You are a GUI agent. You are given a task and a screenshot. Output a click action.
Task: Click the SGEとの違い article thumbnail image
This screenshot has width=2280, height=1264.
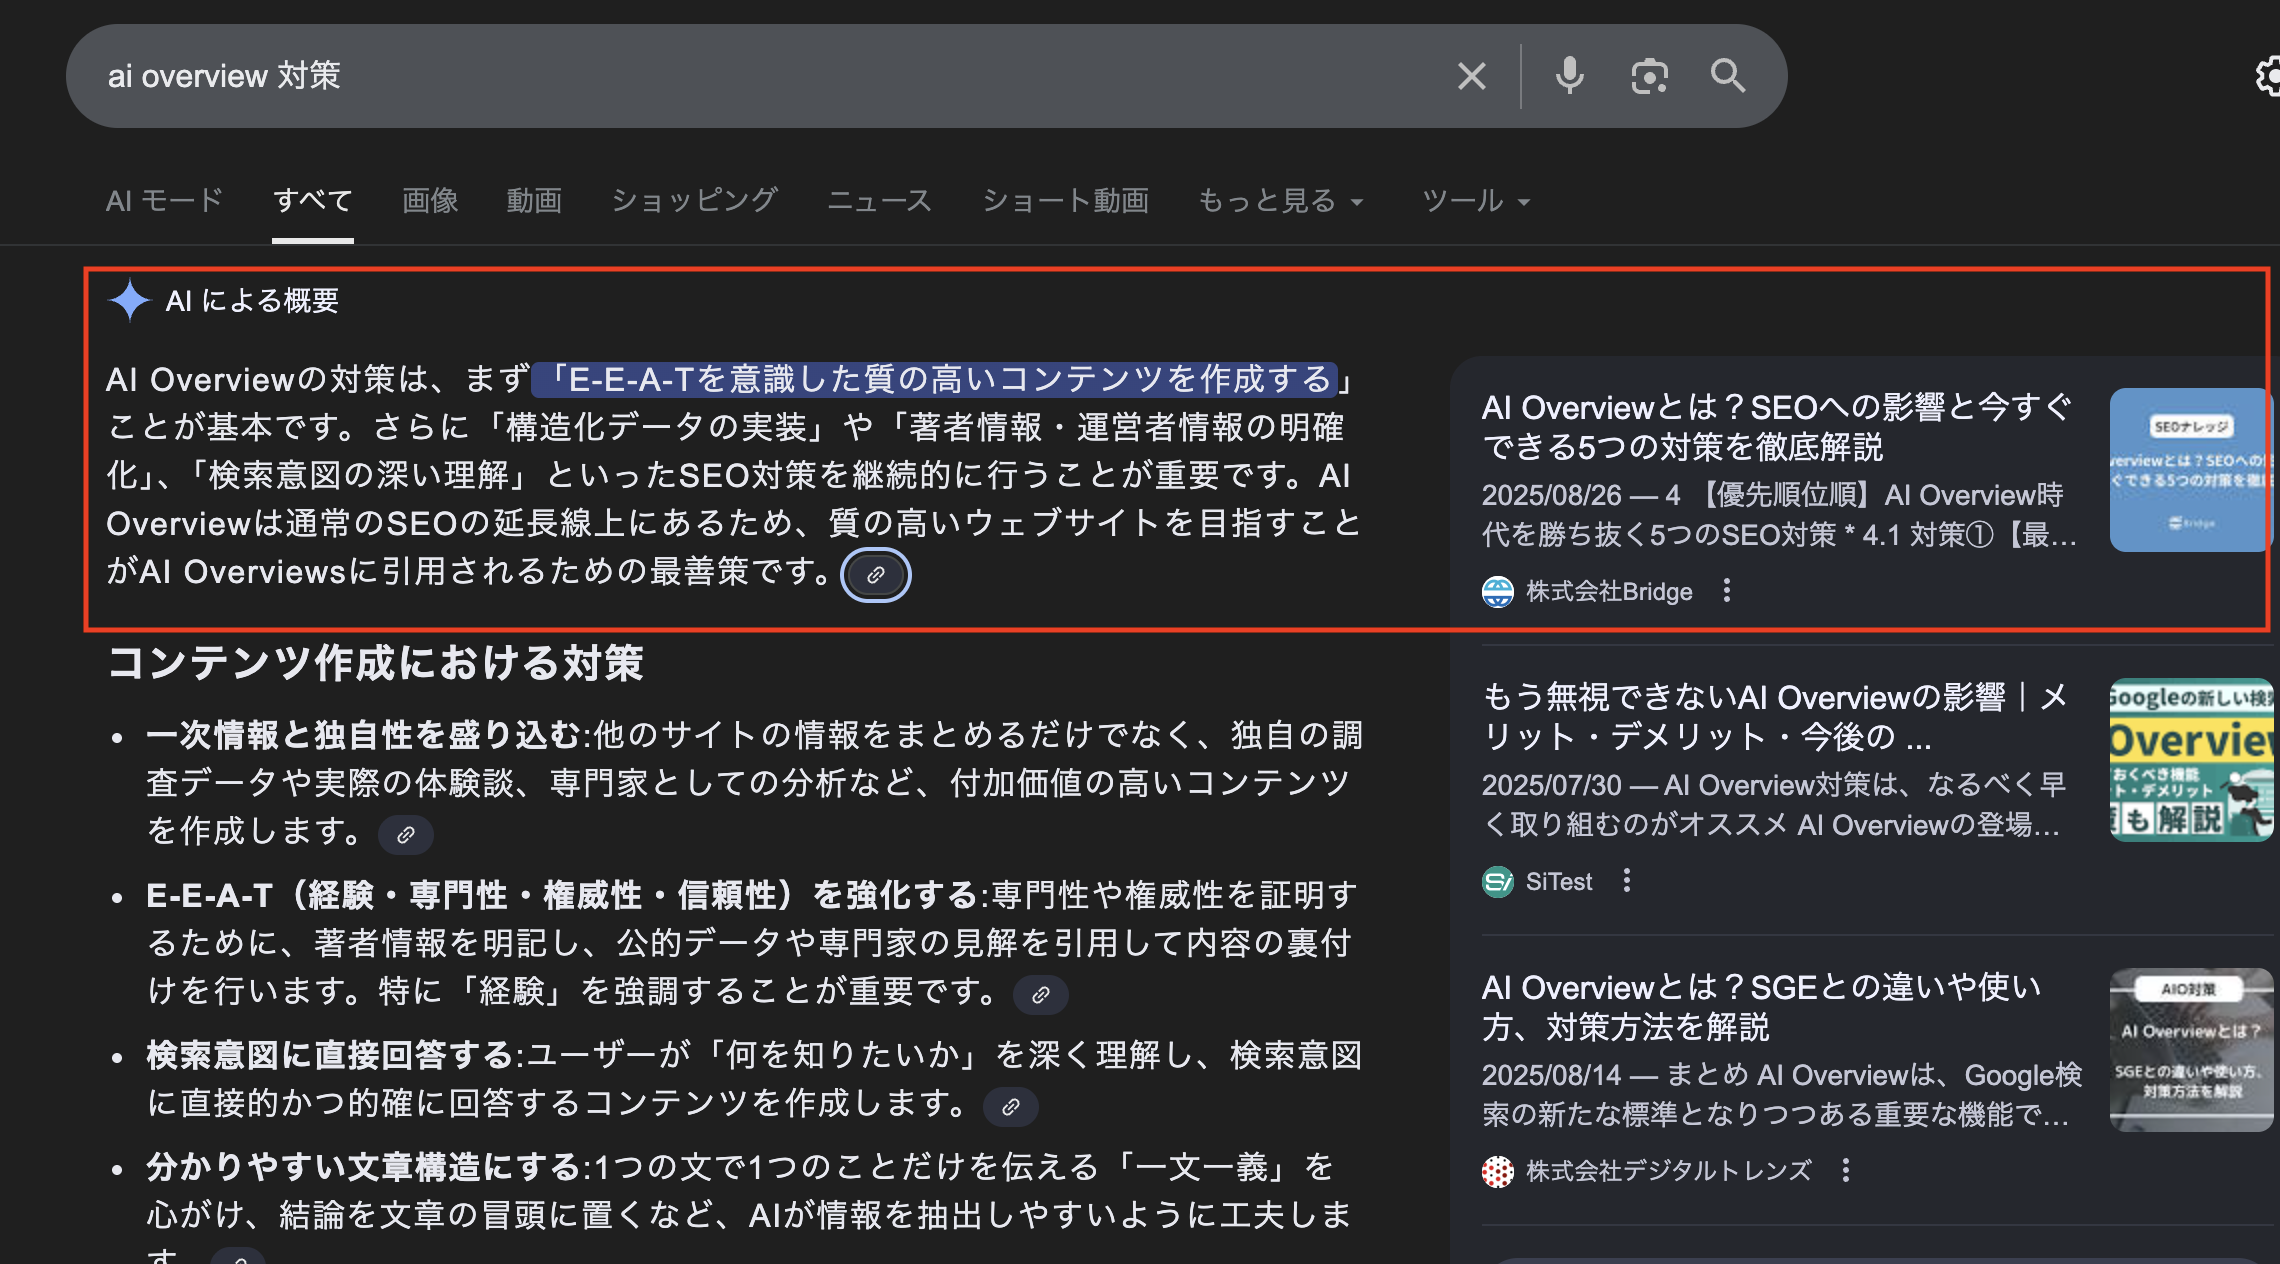pyautogui.click(x=2192, y=1050)
